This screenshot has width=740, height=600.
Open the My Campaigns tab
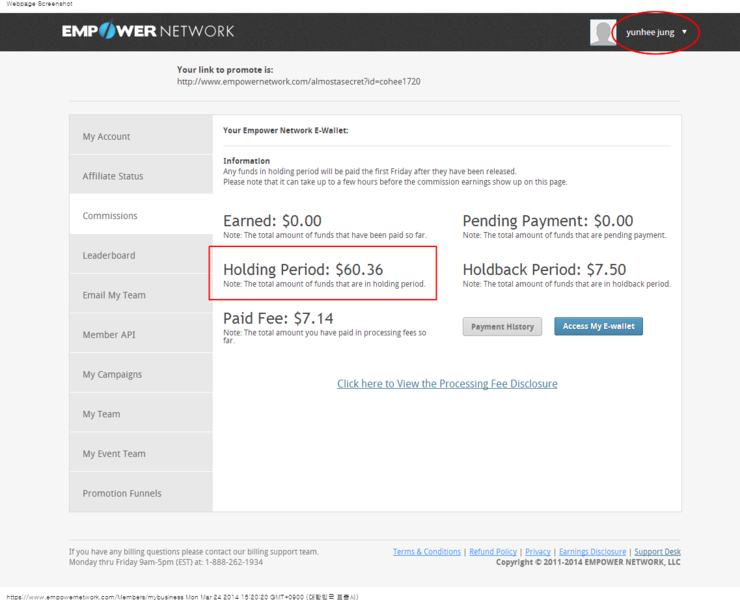(141, 374)
